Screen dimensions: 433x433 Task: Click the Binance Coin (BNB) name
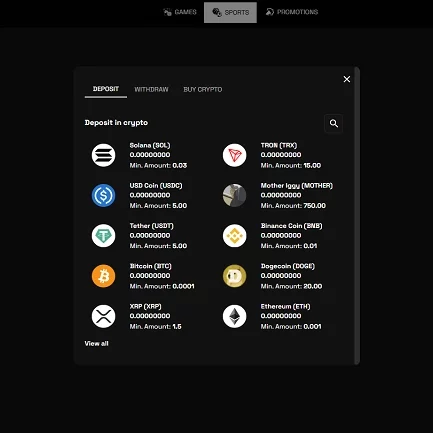[292, 226]
